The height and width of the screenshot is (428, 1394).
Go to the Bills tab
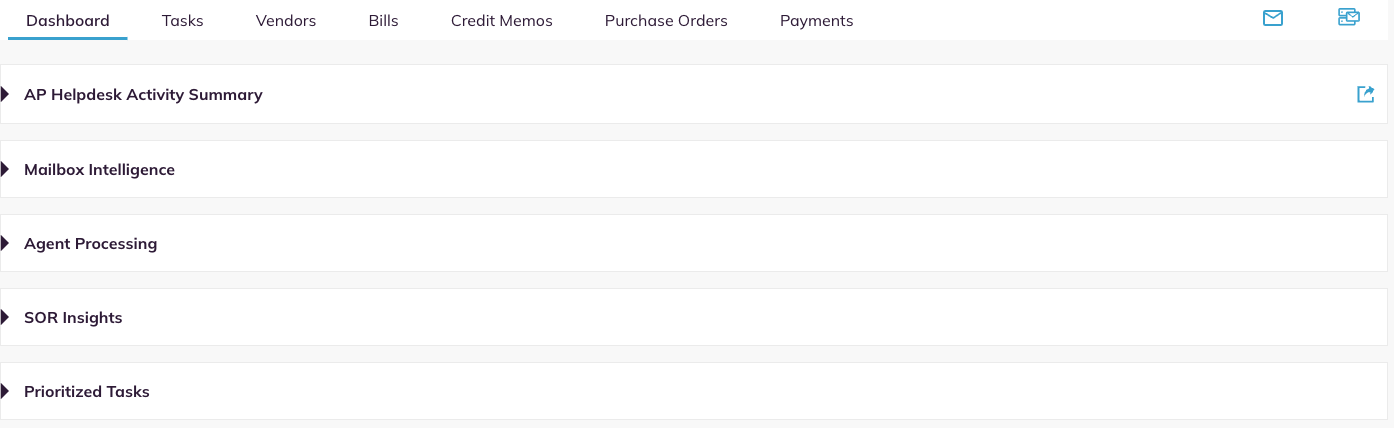tap(383, 20)
